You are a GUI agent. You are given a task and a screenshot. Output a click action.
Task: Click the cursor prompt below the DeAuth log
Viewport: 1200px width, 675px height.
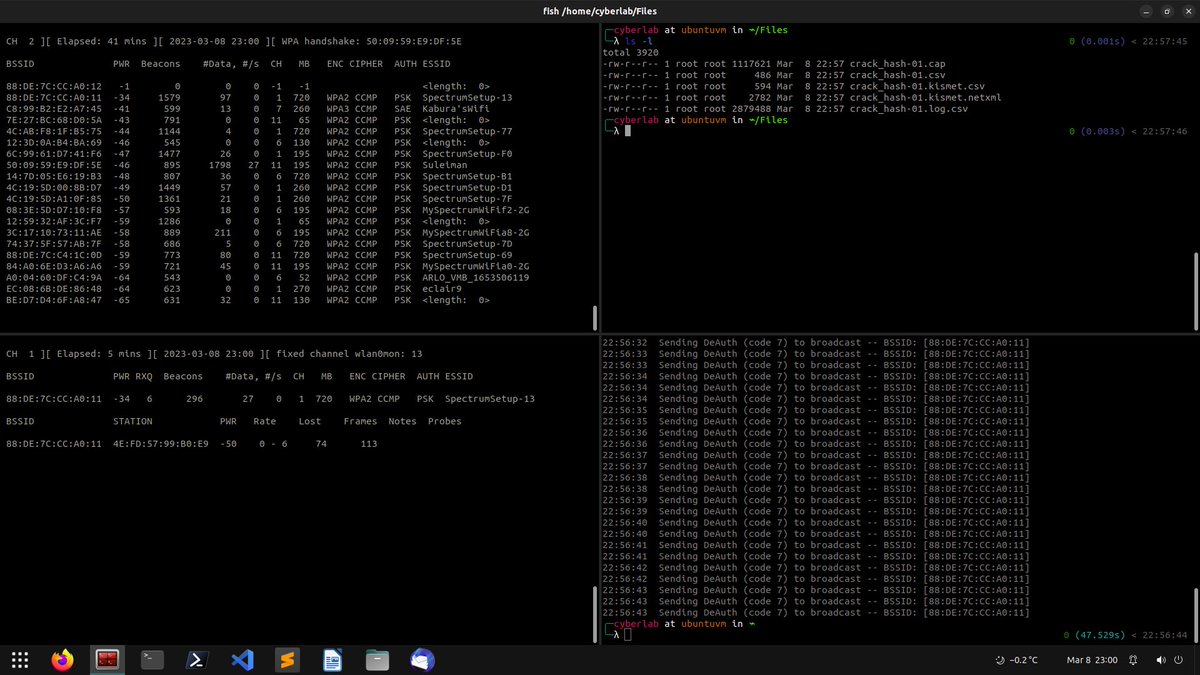628,634
